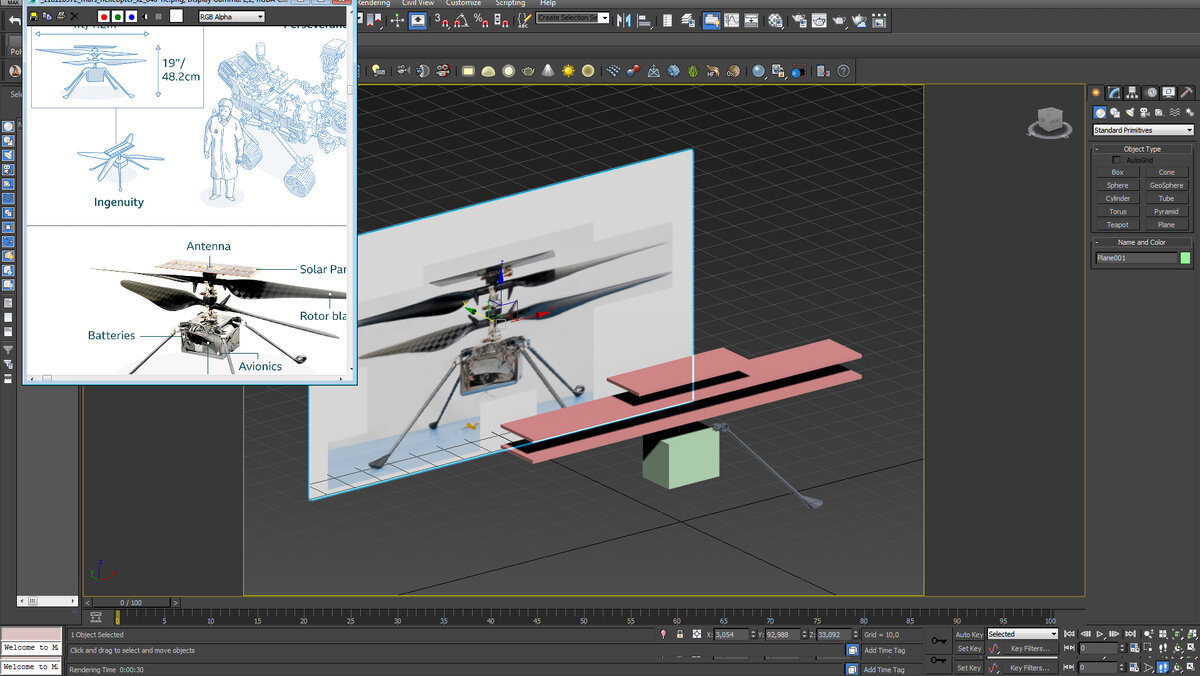Open the Help menu
Image resolution: width=1200 pixels, height=676 pixels.
(x=547, y=3)
